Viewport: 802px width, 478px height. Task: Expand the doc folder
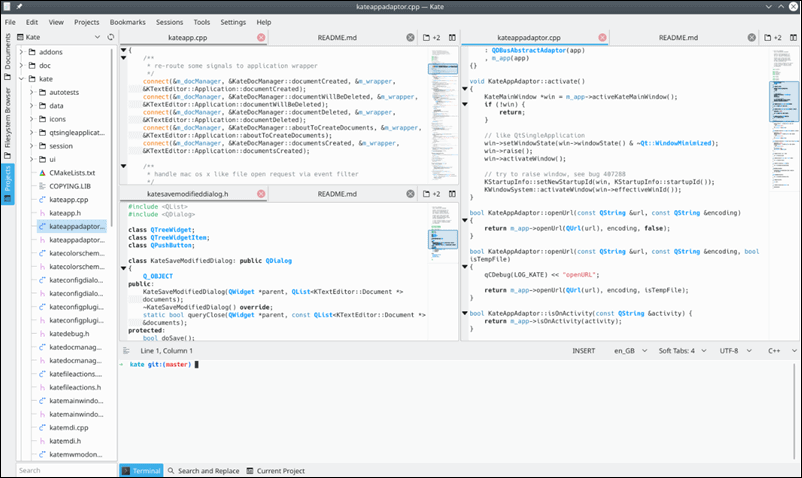[x=21, y=65]
